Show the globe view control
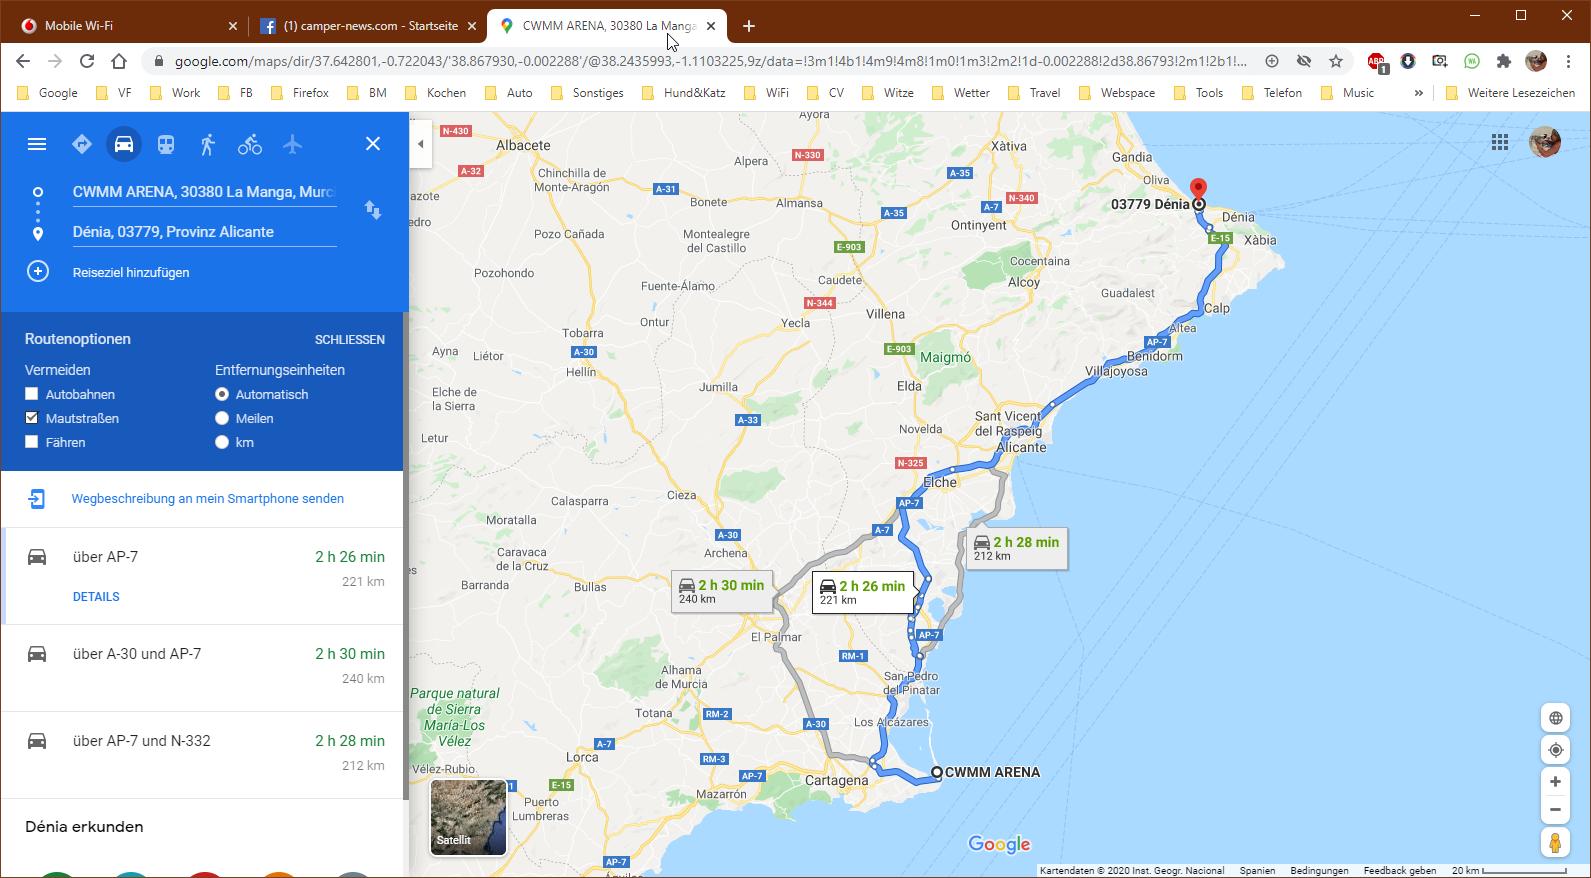1591x878 pixels. (1555, 718)
